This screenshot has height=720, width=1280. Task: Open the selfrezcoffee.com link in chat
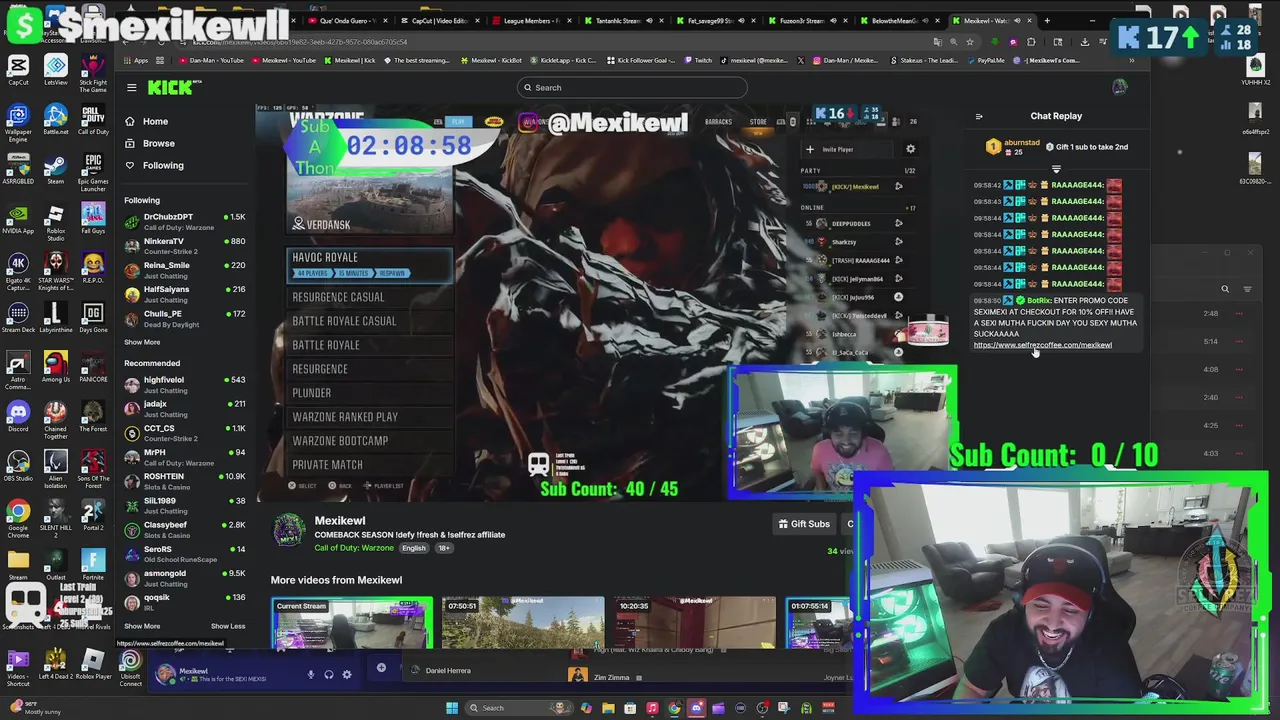(1042, 345)
